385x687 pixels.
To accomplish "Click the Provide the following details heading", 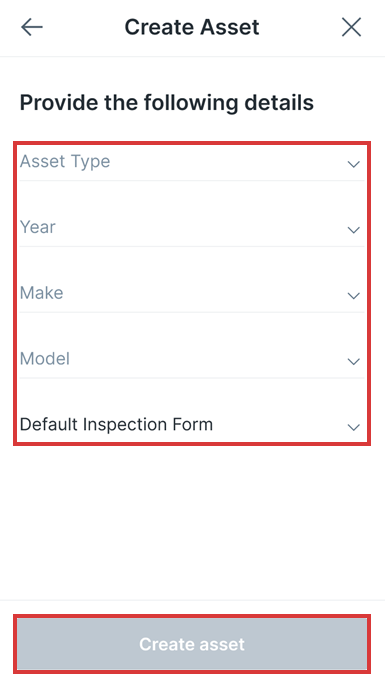I will point(167,103).
